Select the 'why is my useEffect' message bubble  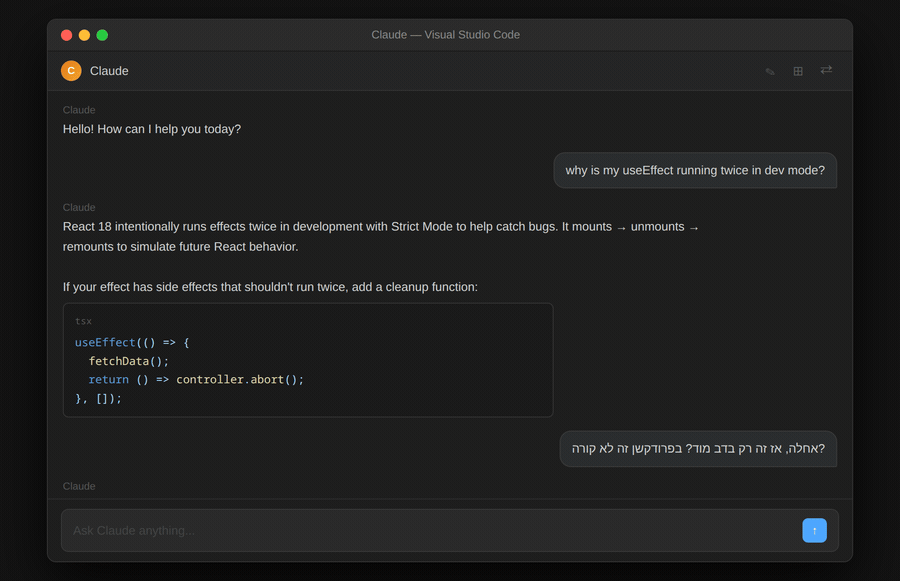click(695, 171)
